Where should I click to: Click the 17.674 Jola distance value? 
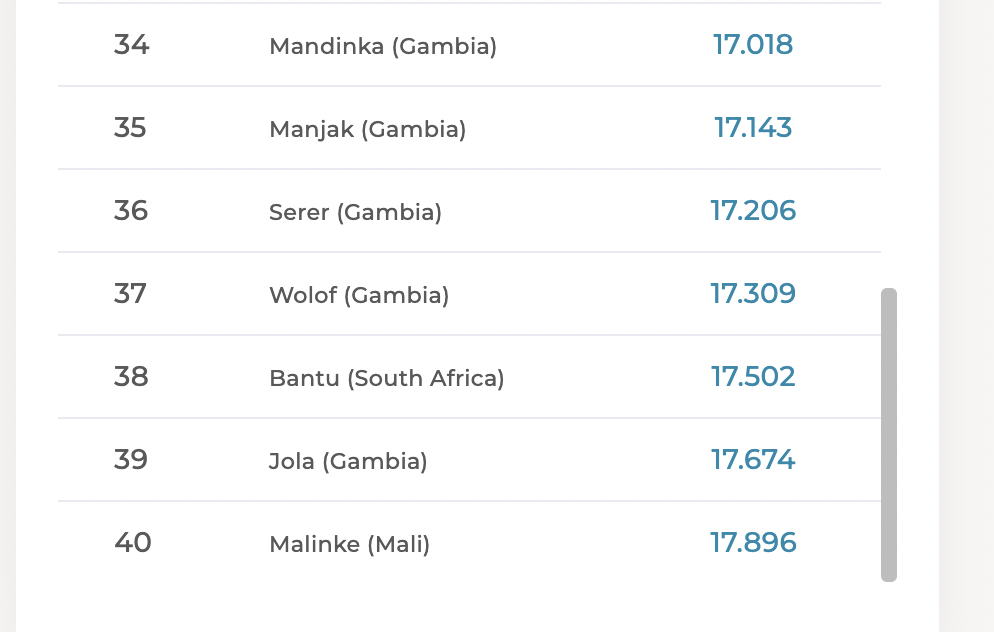[x=752, y=460]
